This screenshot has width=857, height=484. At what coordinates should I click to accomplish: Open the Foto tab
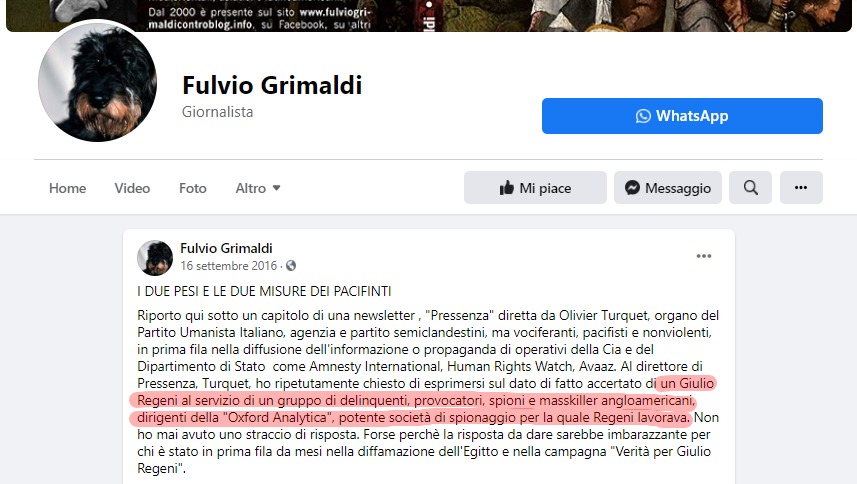(193, 188)
